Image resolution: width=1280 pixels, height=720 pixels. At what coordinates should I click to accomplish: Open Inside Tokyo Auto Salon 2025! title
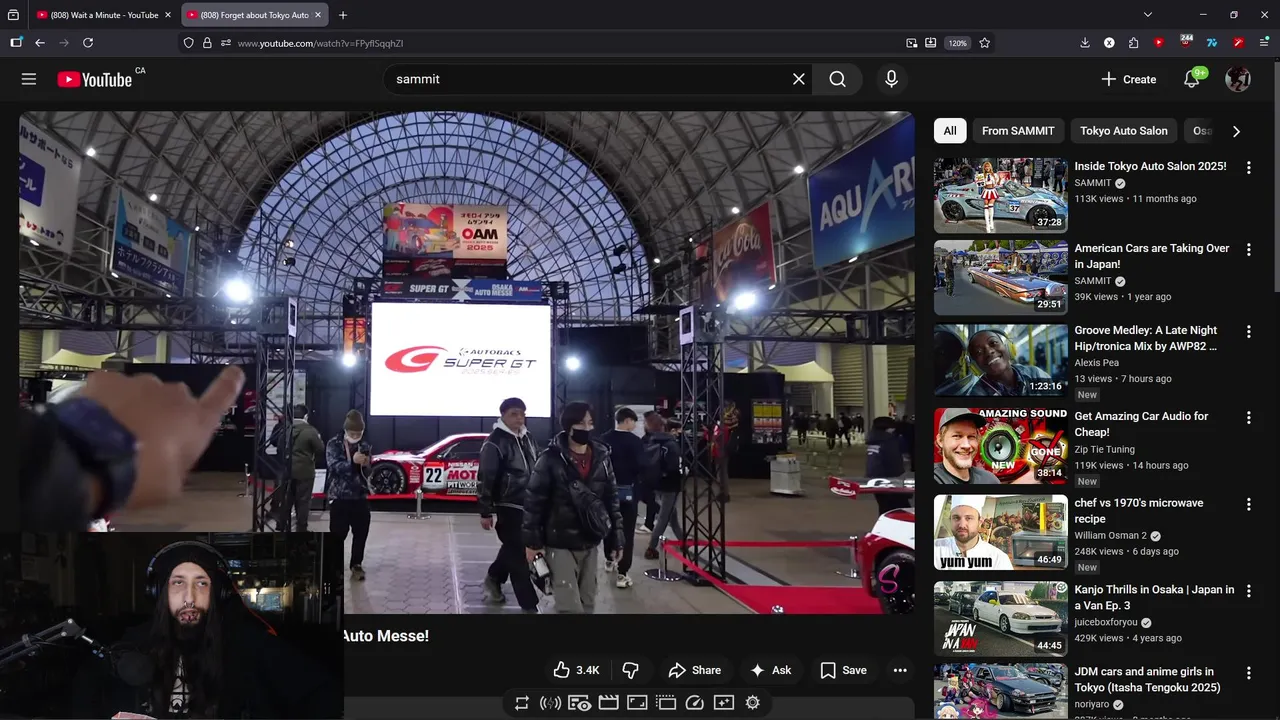(1150, 166)
